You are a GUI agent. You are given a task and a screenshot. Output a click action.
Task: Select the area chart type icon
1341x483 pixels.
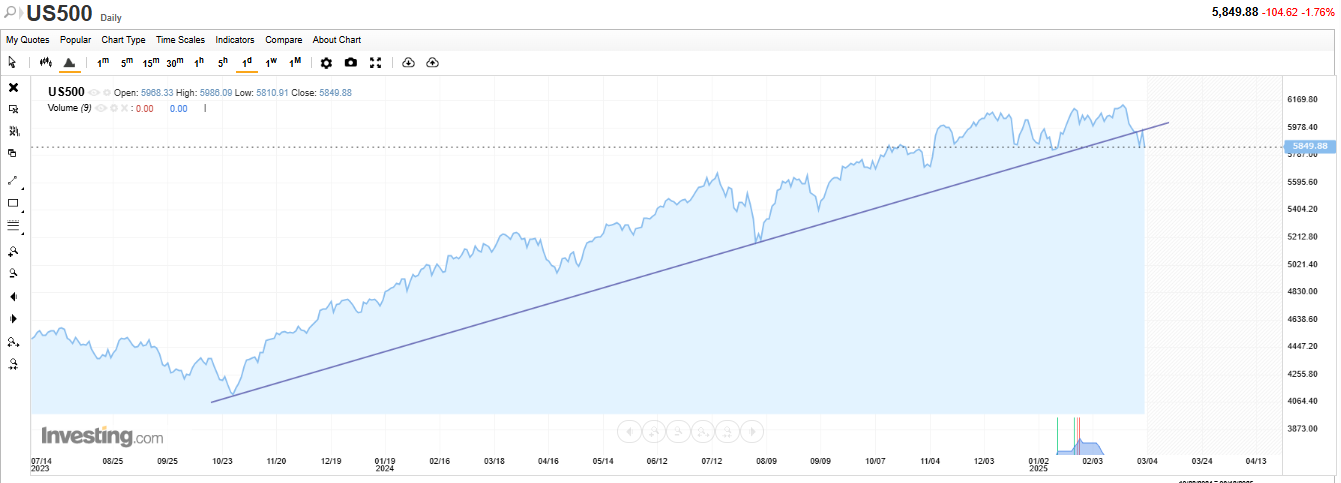(x=69, y=62)
